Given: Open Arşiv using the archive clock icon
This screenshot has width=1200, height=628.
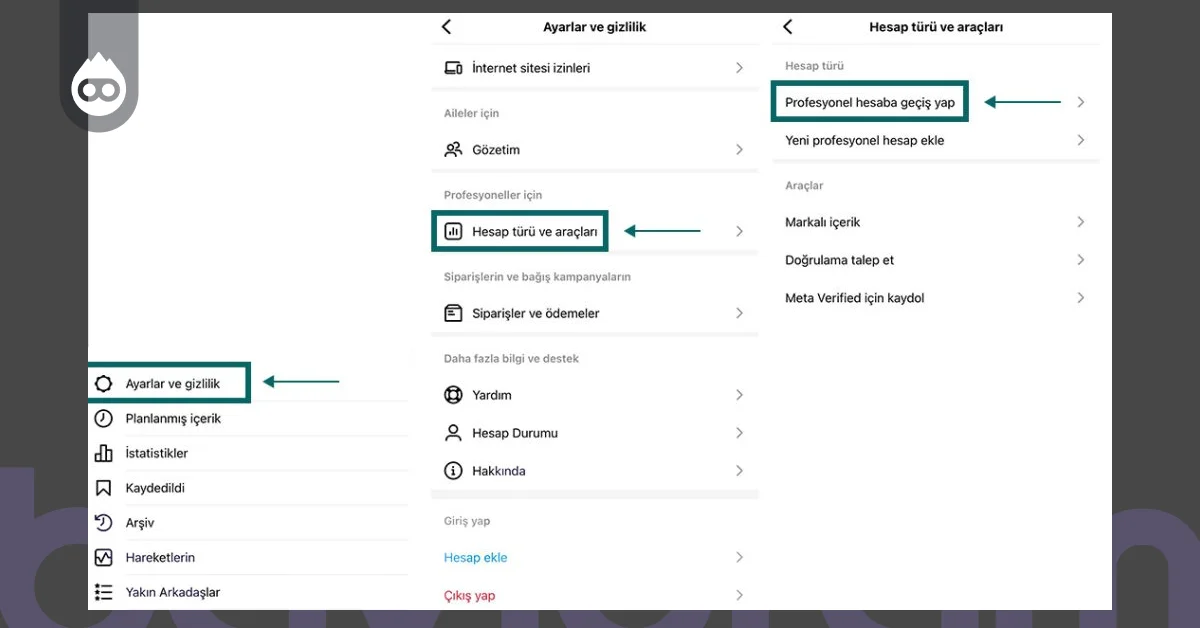Looking at the screenshot, I should point(104,522).
